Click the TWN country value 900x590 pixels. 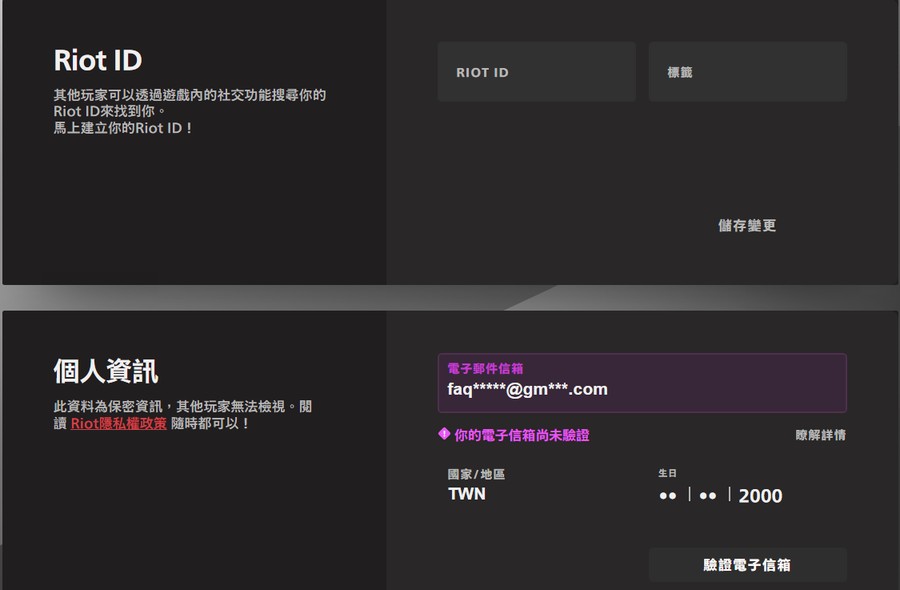467,494
